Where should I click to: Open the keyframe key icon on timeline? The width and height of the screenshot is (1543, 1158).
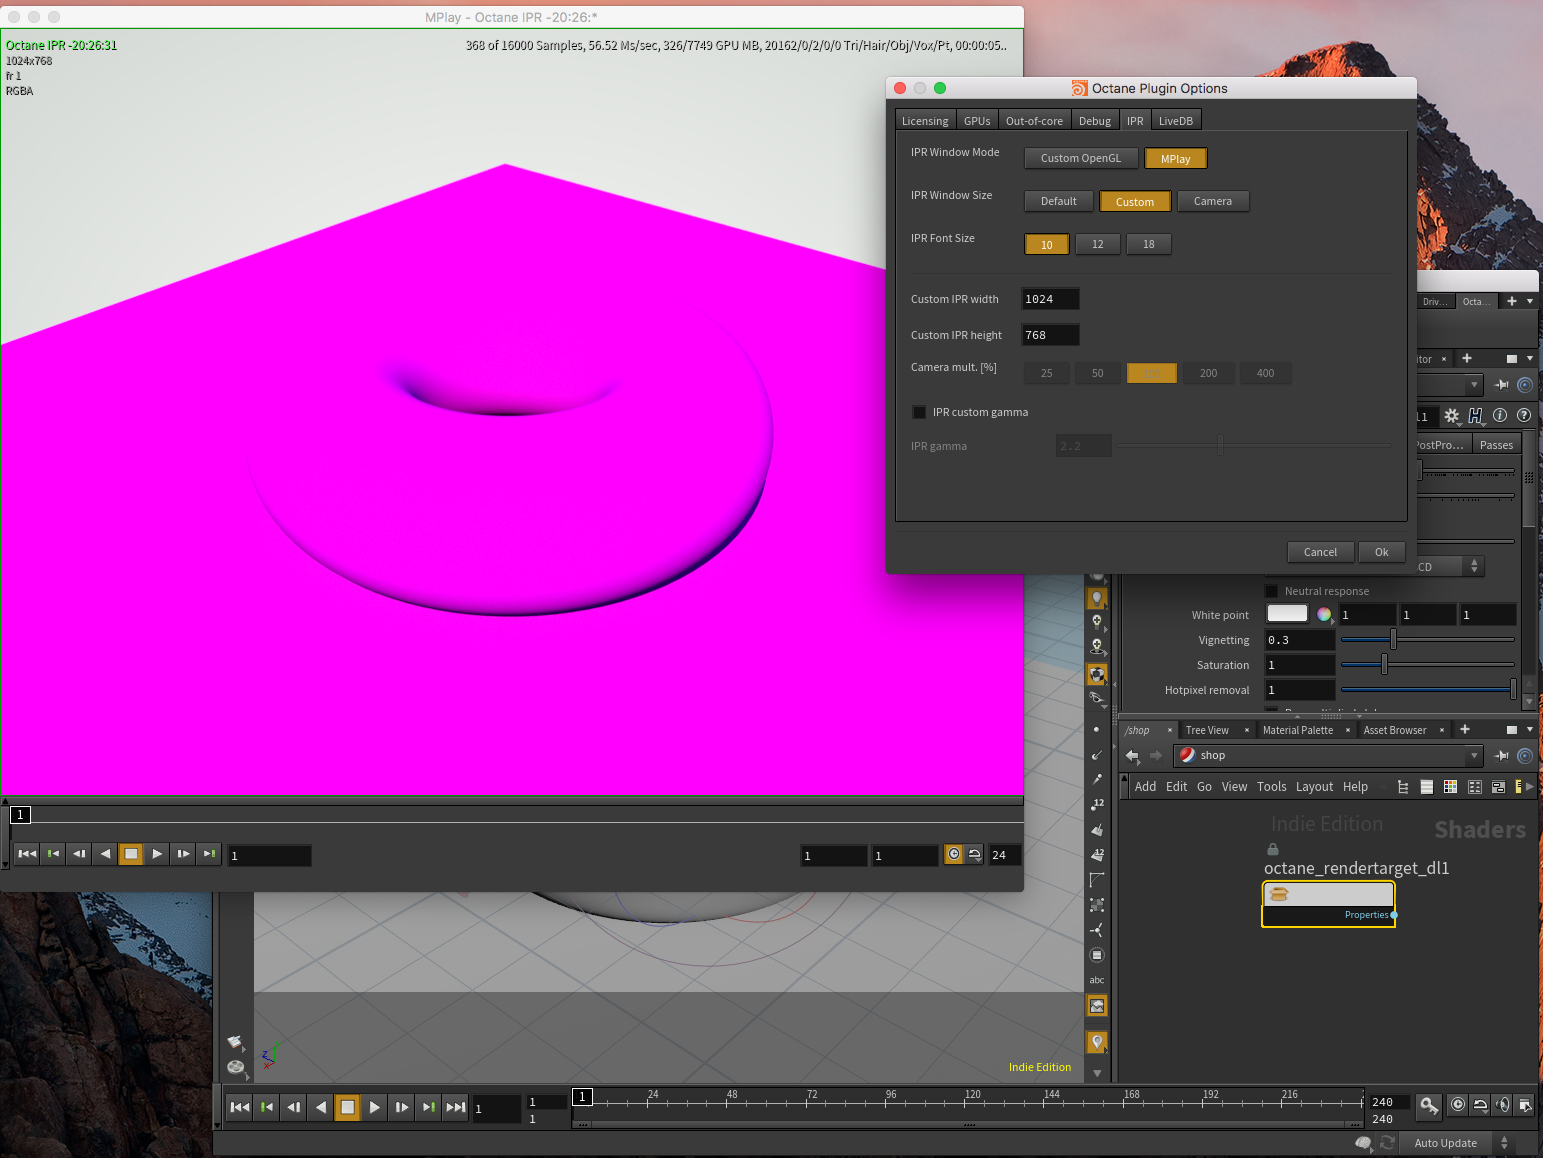click(1429, 1105)
